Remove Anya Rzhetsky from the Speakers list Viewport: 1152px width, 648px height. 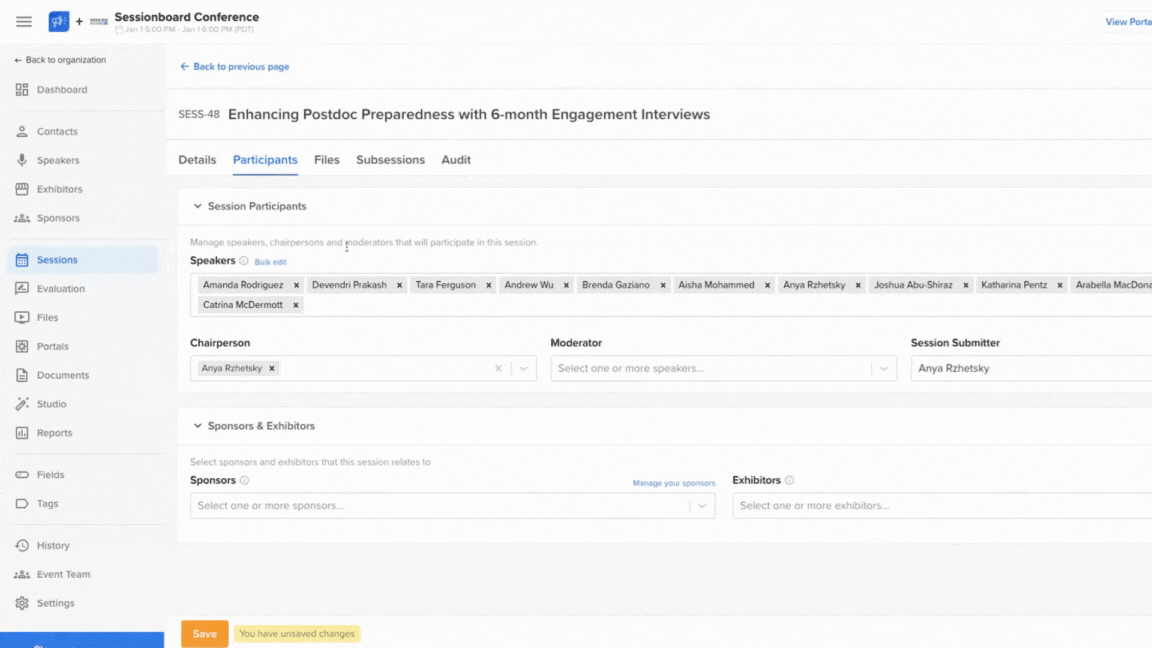click(858, 285)
